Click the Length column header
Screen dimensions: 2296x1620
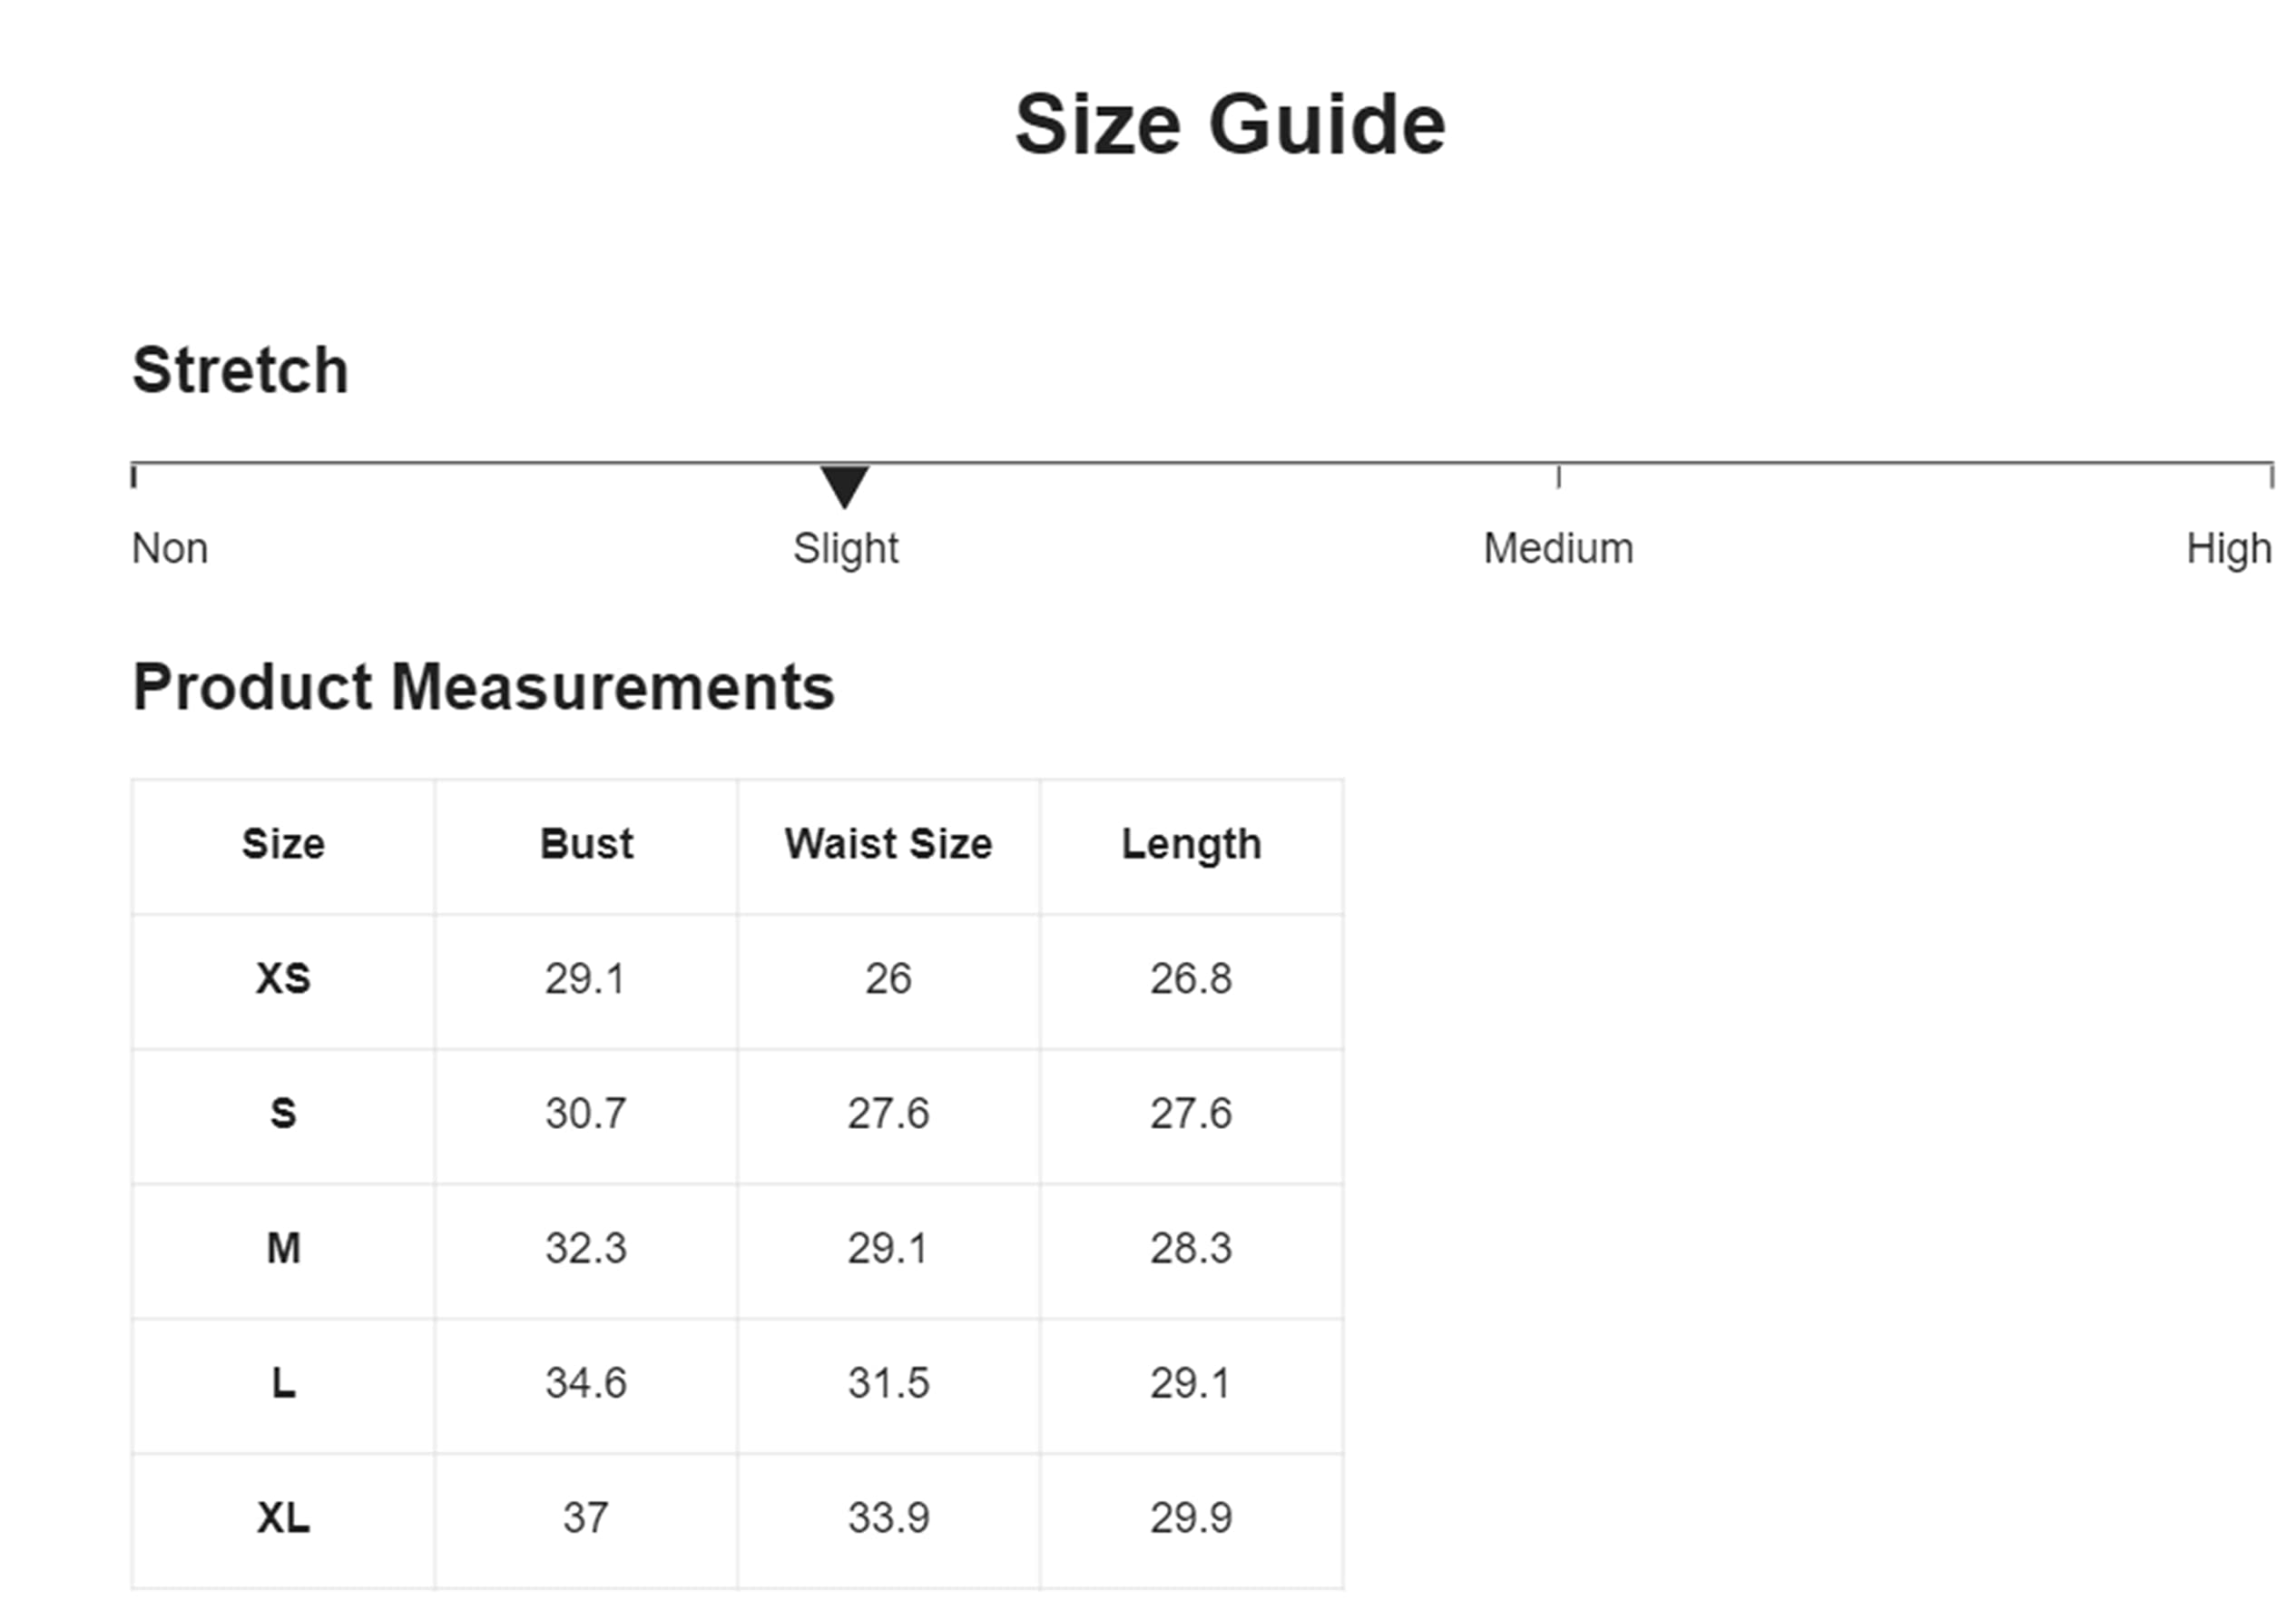(x=1191, y=844)
